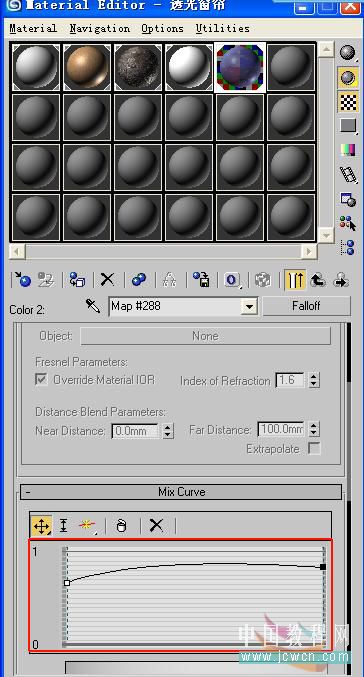364x677 pixels.
Task: Click the Far Distance value field
Action: point(282,429)
